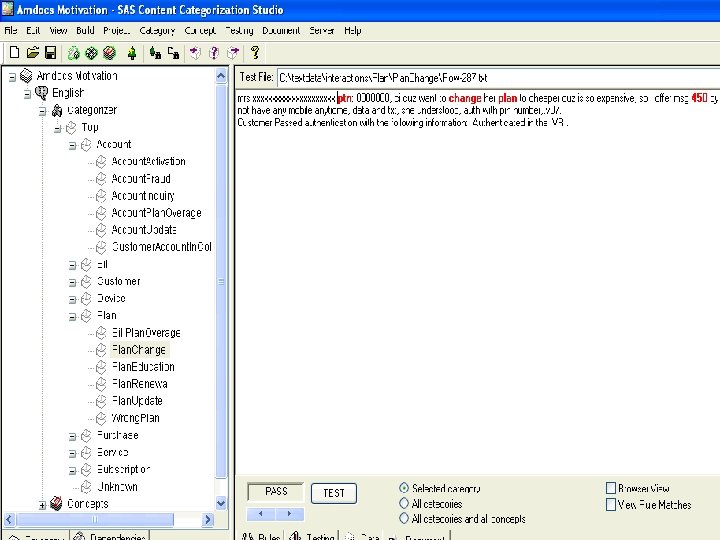Click the C-with-lock toolbar icon
This screenshot has height=540, width=720.
pyautogui.click(x=173, y=53)
